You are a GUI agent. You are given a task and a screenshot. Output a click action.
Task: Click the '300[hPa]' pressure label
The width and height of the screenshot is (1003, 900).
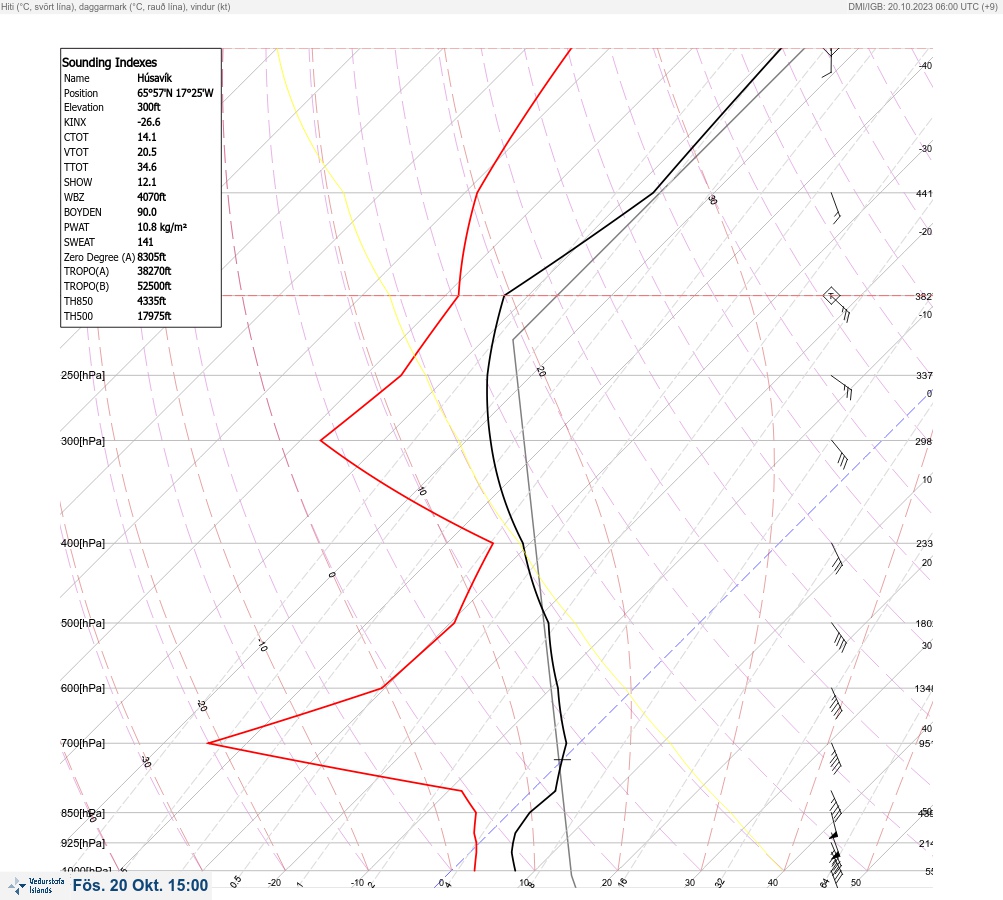point(83,441)
